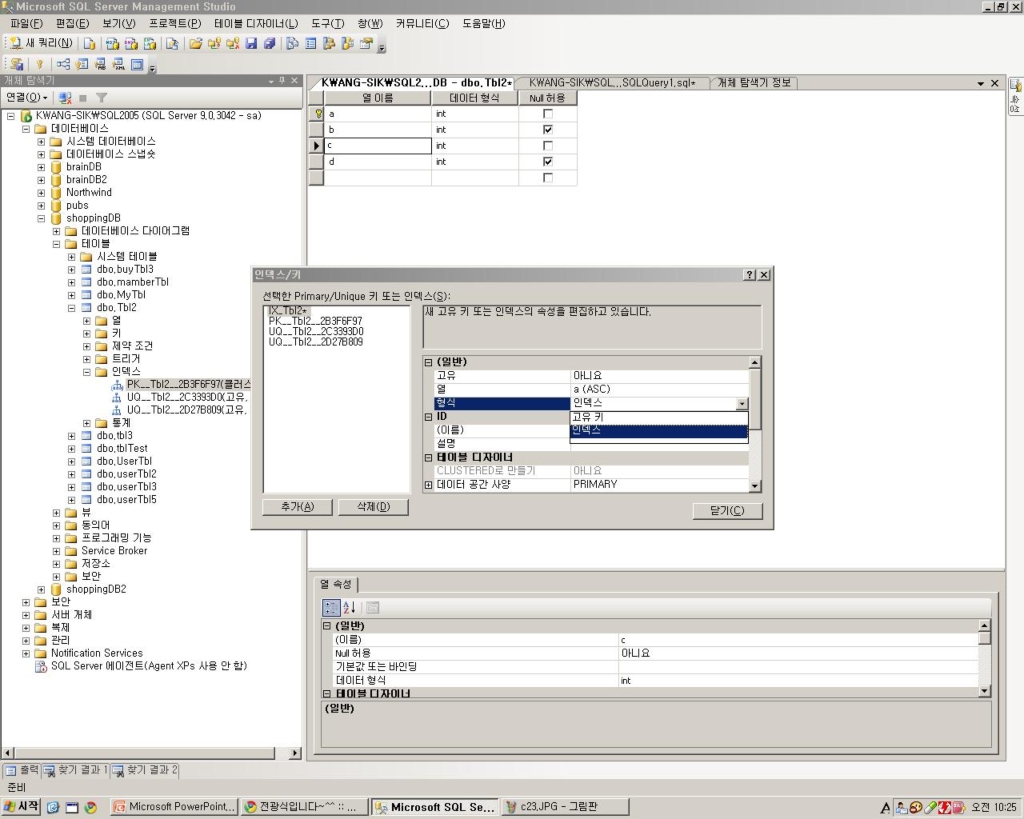1024x819 pixels.
Task: Toggle Null checkbox in the empty new row
Action: [x=548, y=178]
